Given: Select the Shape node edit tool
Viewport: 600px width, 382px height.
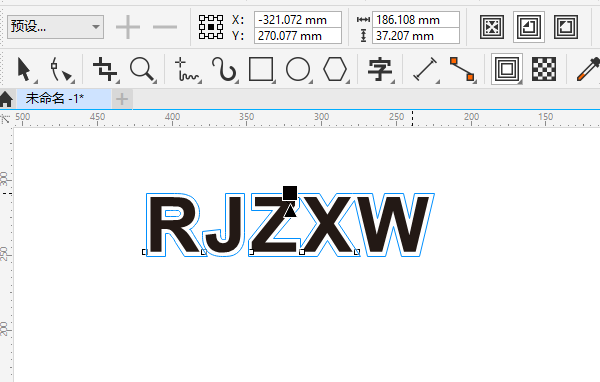Looking at the screenshot, I should 61,69.
